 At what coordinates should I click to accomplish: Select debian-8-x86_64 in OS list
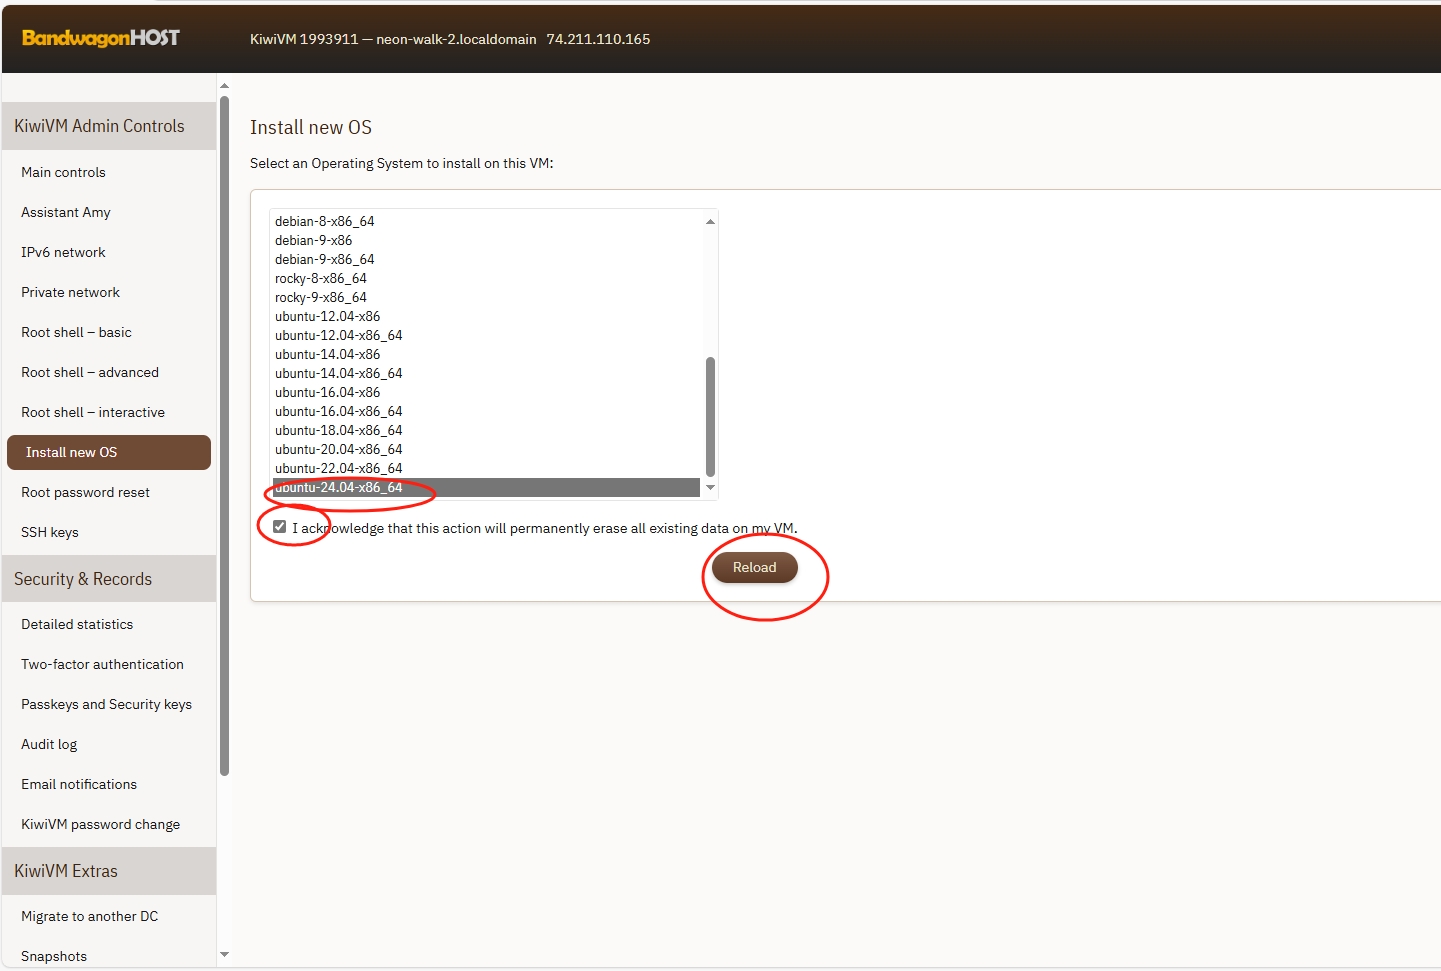[x=486, y=221]
